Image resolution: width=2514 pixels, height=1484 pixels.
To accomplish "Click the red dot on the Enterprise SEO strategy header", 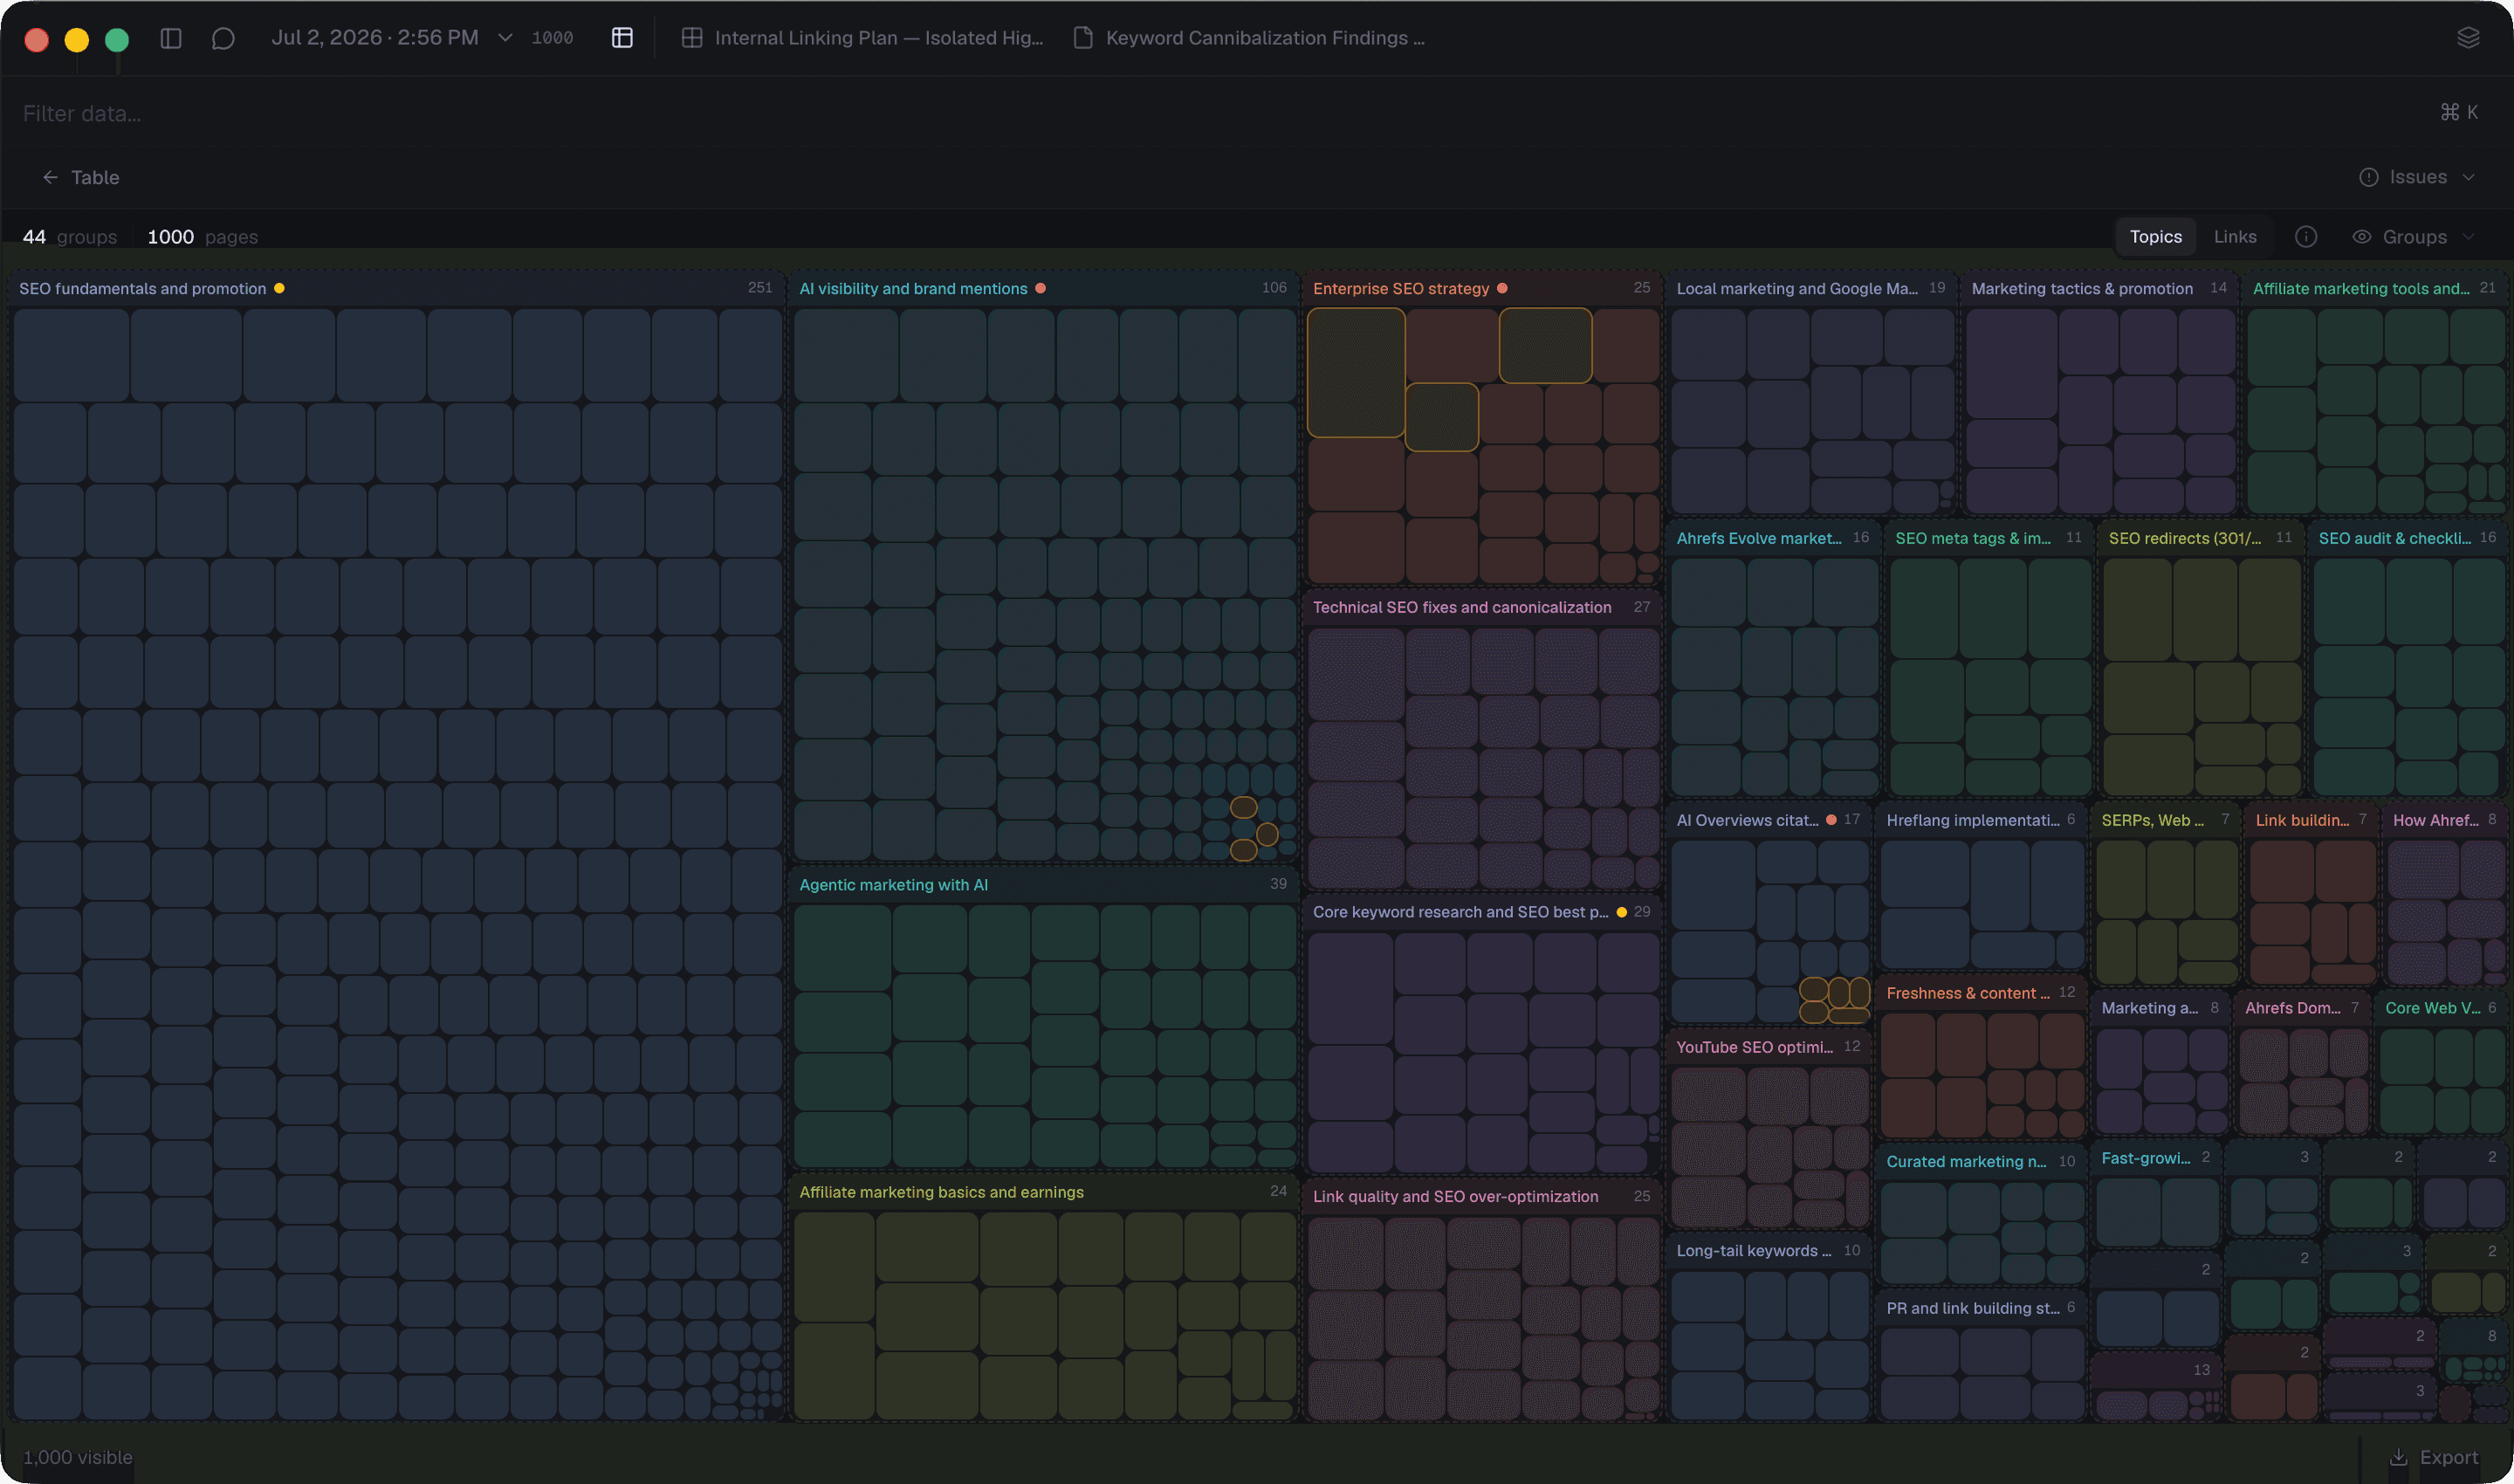I will [1502, 288].
